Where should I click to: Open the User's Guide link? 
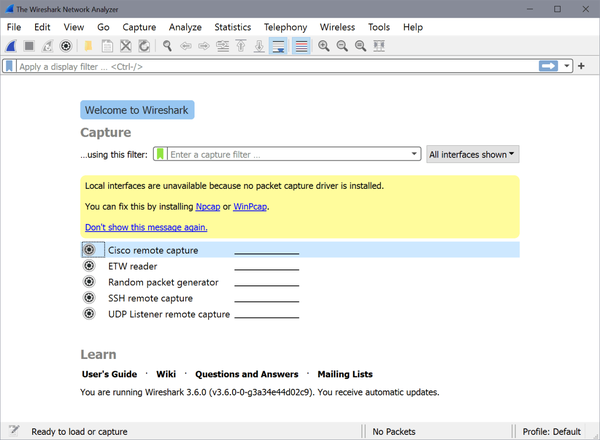109,374
